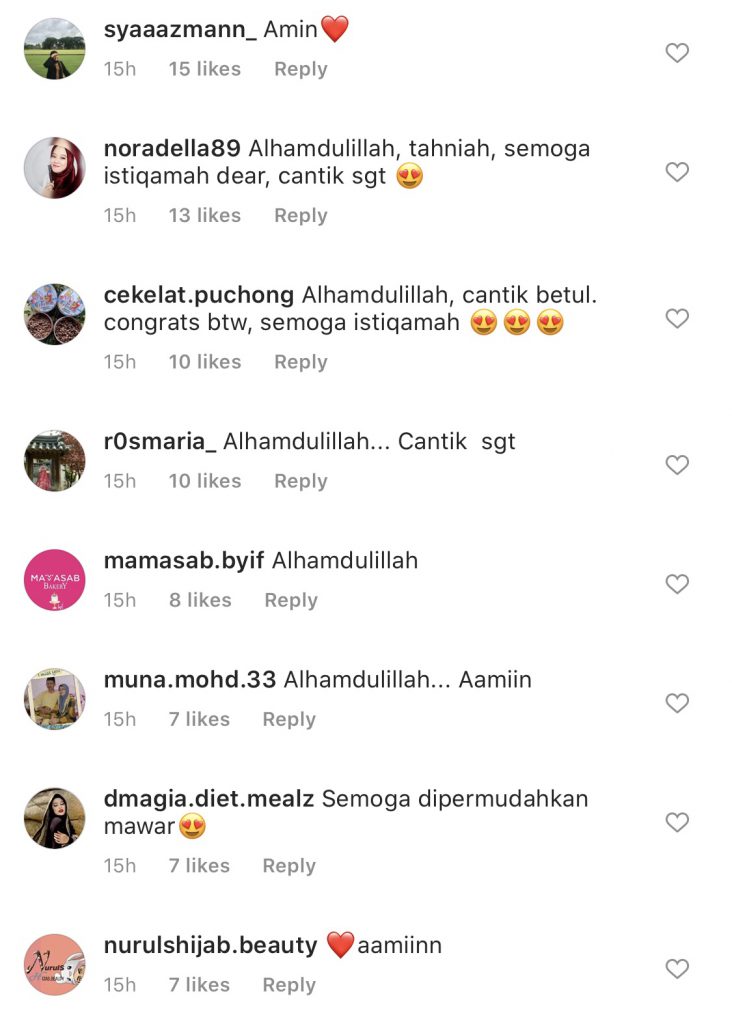
Task: Tap the heart on dmagia.diet.mealz's comment
Action: tap(677, 822)
